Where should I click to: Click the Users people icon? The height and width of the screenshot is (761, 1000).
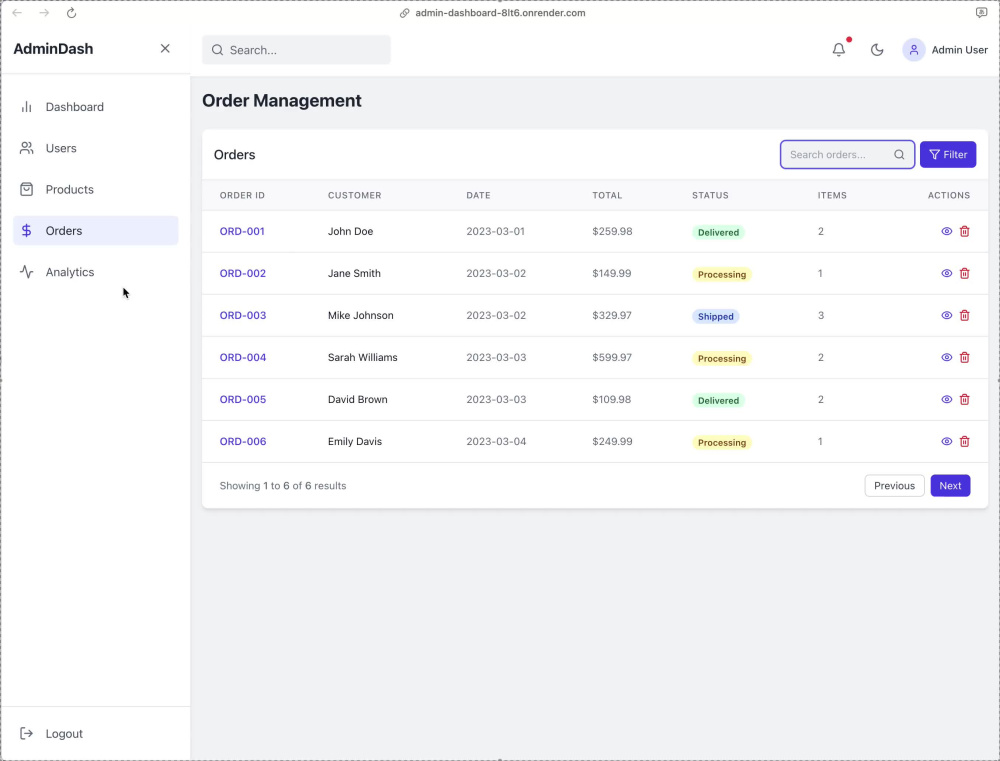26,148
